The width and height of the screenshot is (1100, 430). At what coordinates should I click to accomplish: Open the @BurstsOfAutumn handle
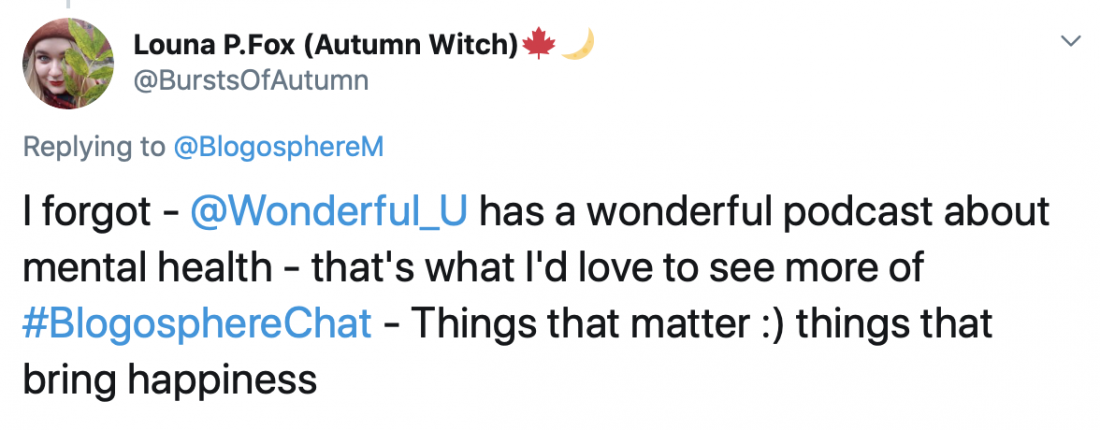[250, 80]
